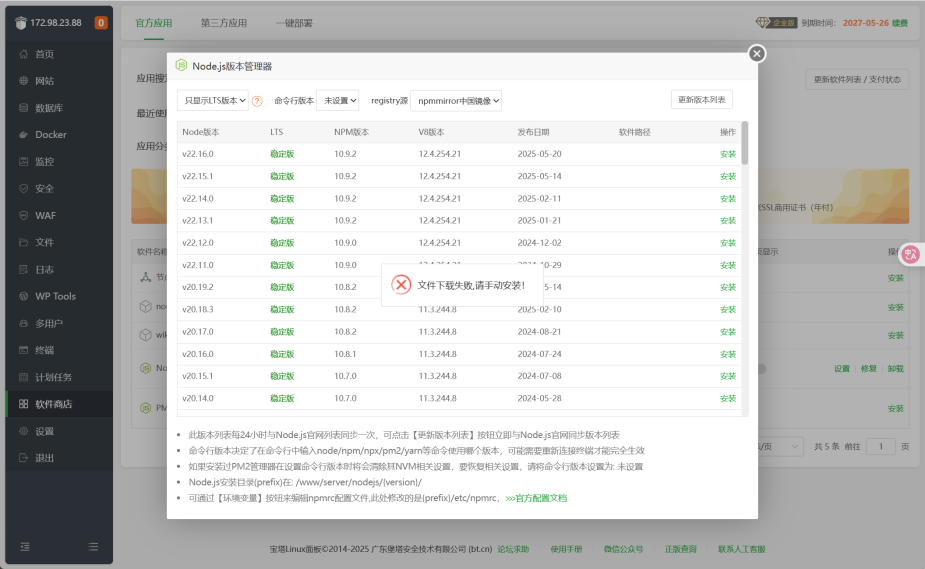Viewport: 925px width, 569px height.
Task: Open the 命令行版本 未设置 dropdown
Action: pos(338,100)
